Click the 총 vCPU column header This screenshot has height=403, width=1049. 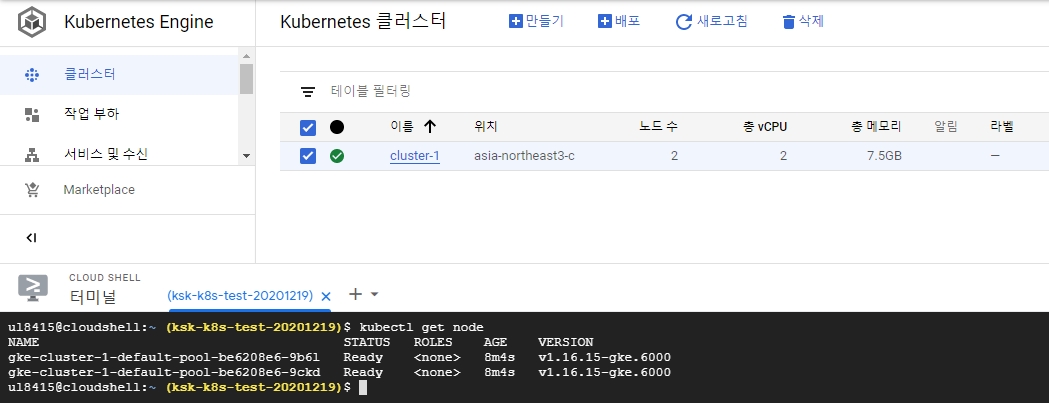pyautogui.click(x=765, y=127)
